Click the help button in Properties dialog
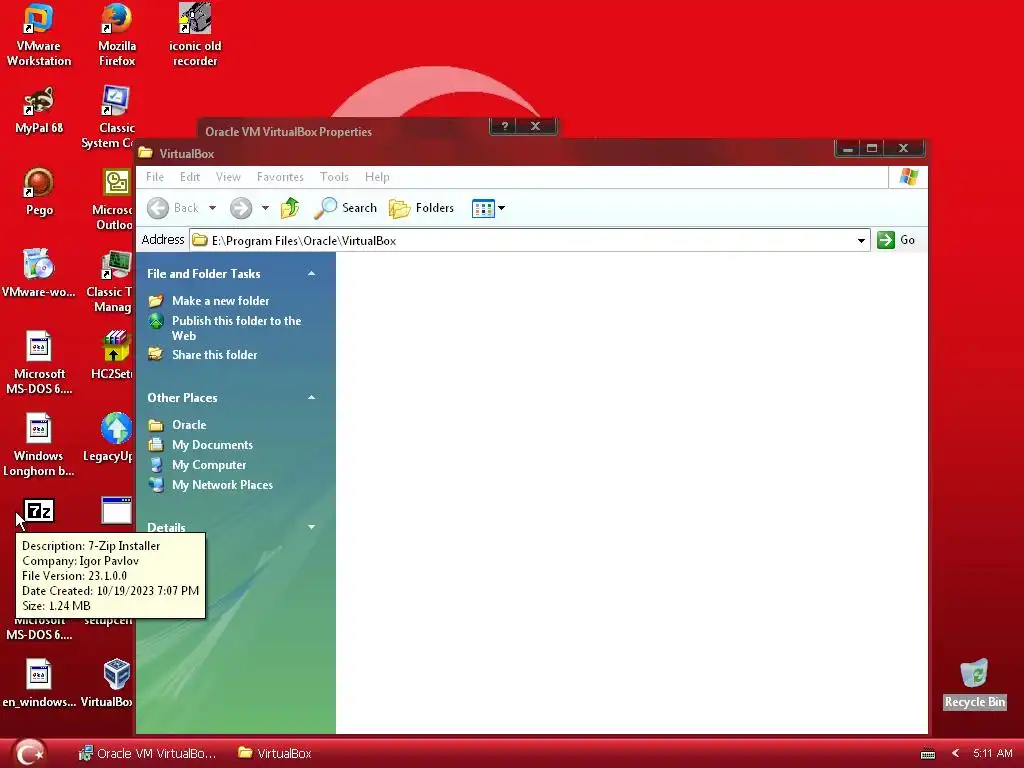The image size is (1024, 768). pyautogui.click(x=504, y=126)
